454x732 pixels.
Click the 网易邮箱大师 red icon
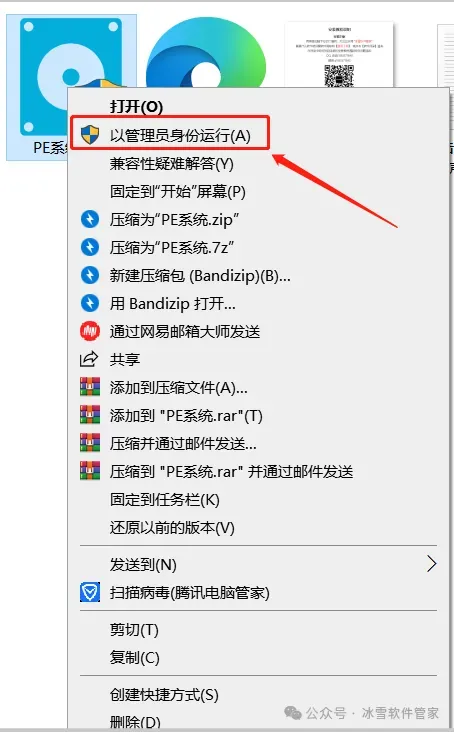click(x=90, y=331)
